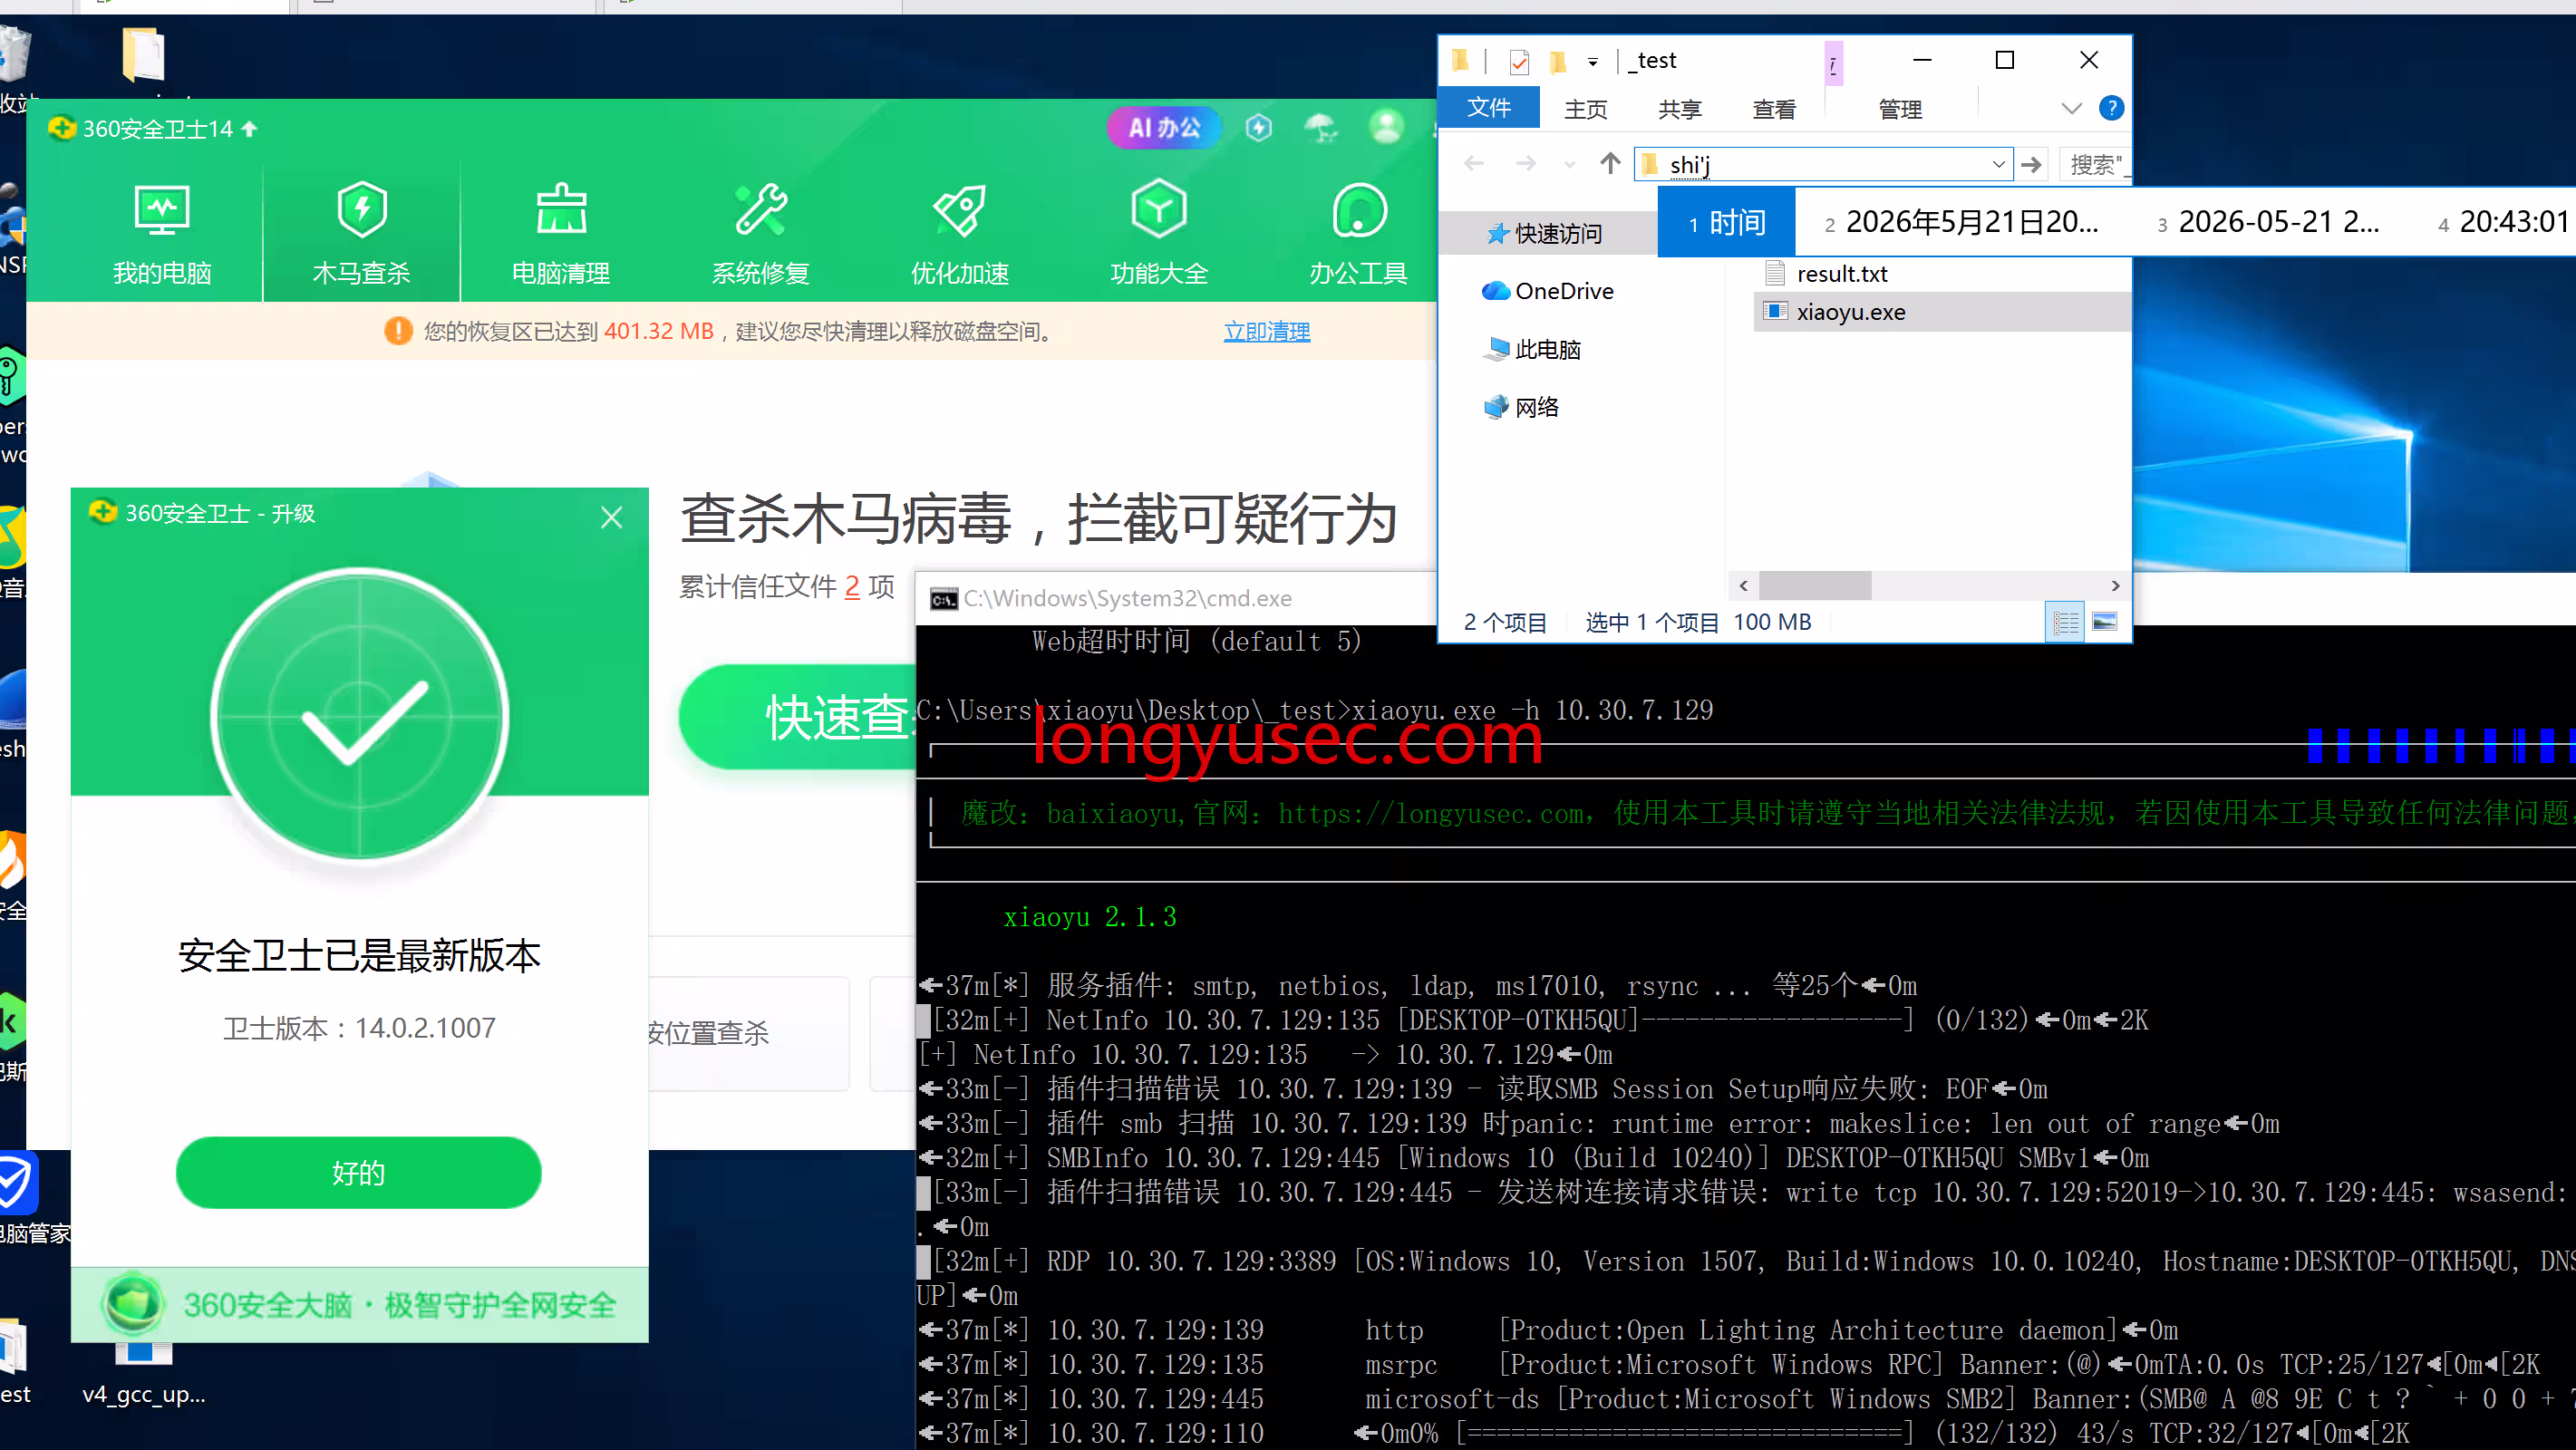Image resolution: width=2576 pixels, height=1450 pixels.
Task: Click the go-to arrow beside address bar
Action: [2031, 164]
